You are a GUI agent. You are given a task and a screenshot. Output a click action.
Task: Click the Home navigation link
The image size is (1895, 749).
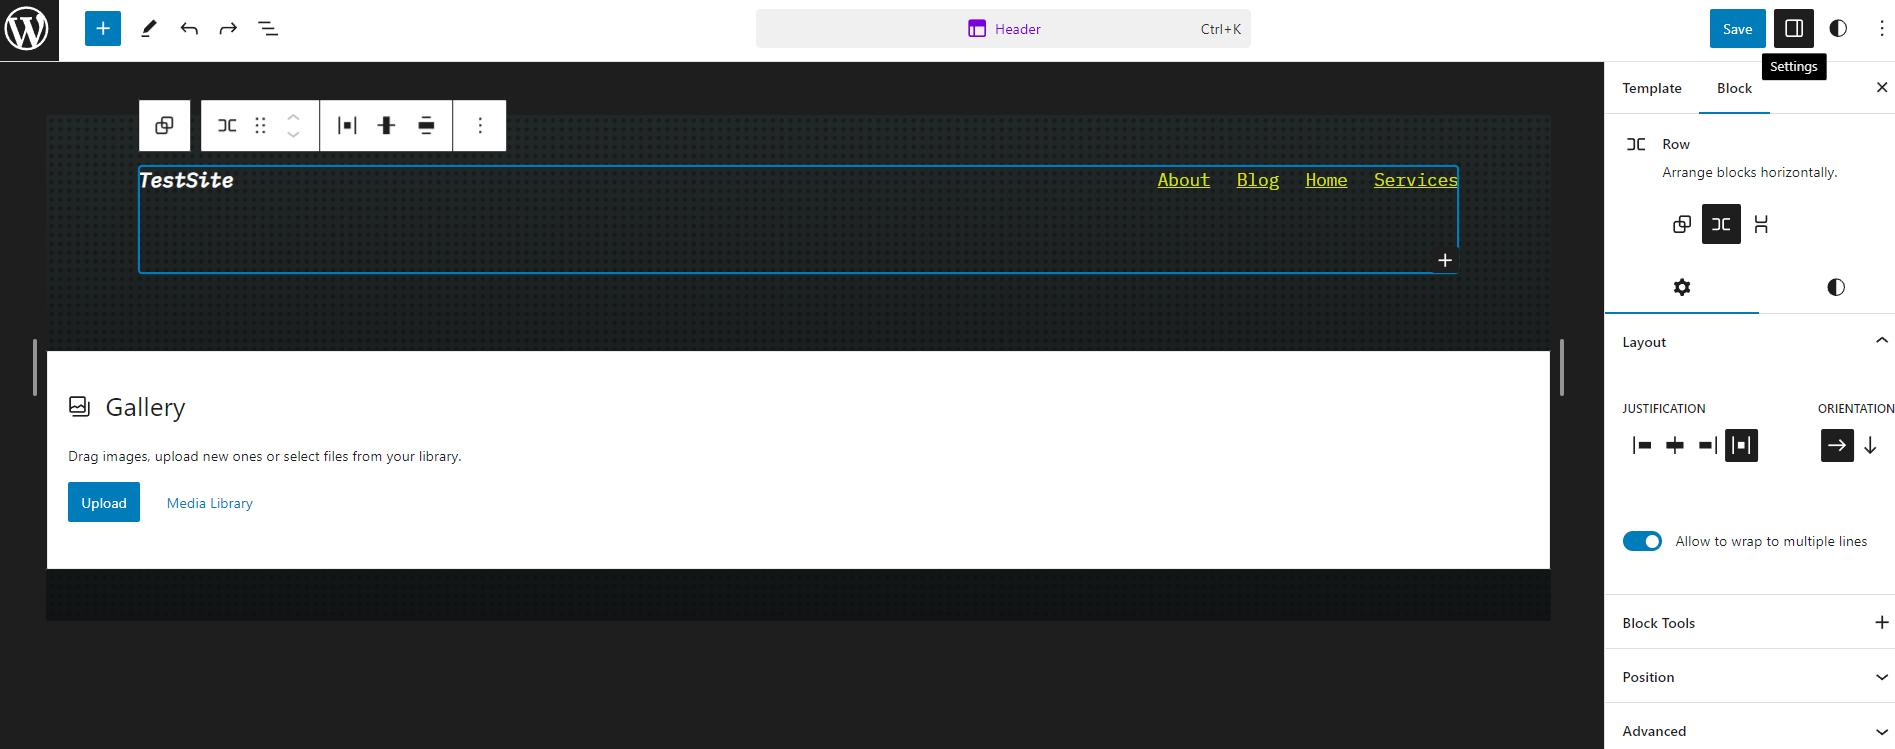1326,180
